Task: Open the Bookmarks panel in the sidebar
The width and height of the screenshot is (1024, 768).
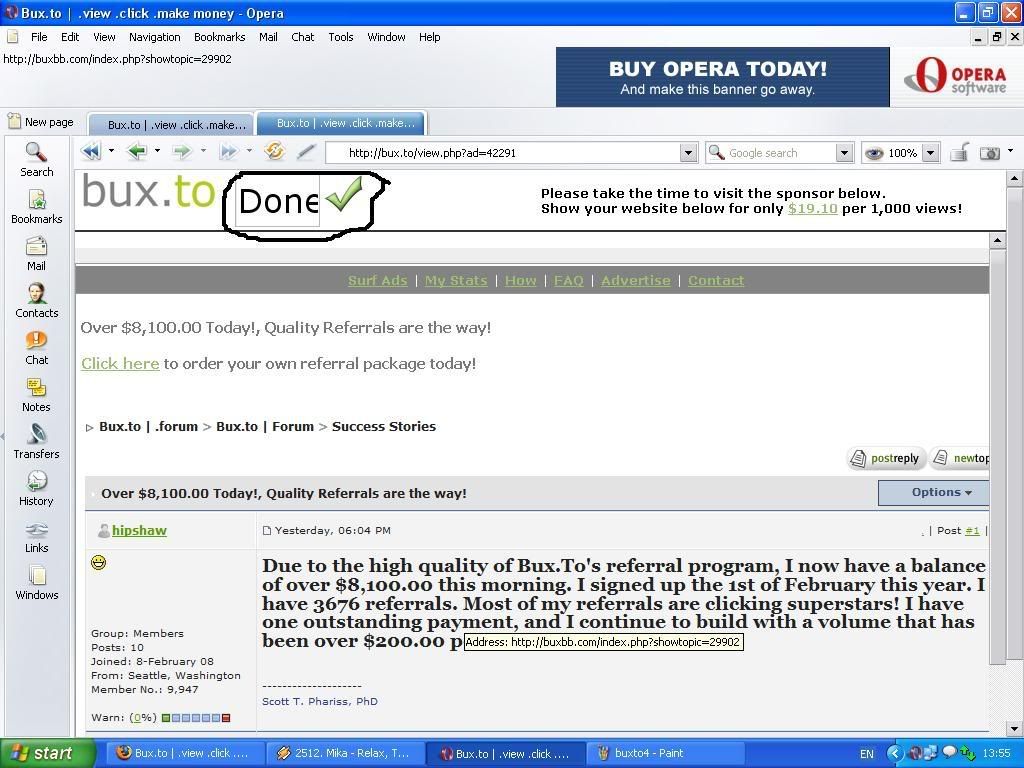Action: [x=37, y=207]
